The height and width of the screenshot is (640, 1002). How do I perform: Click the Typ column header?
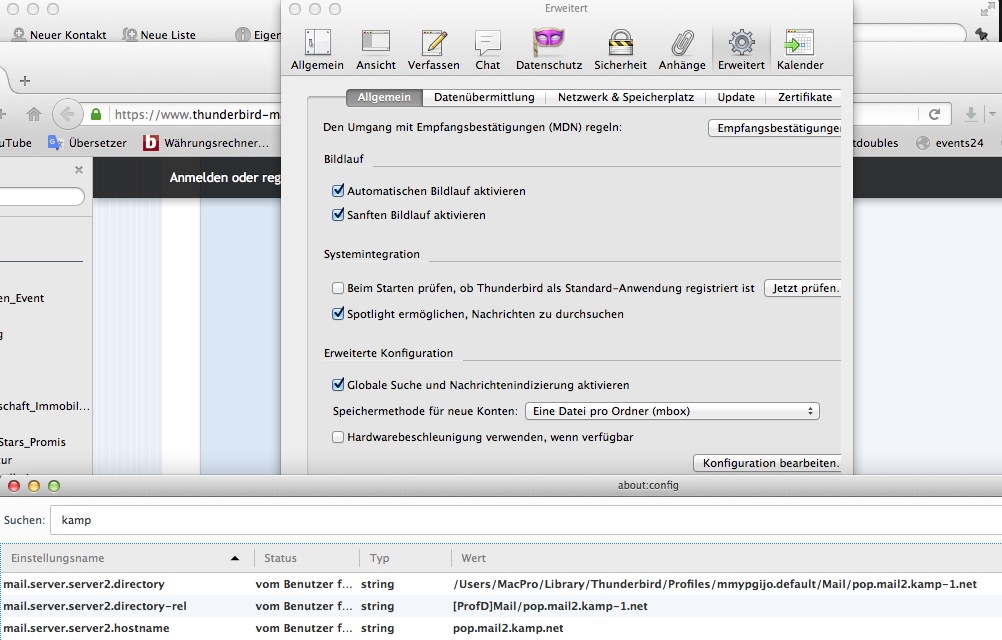(405, 558)
